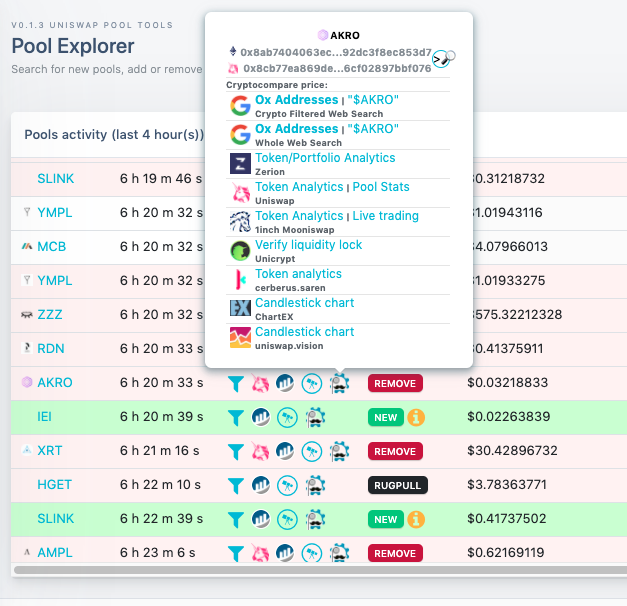
Task: Open cerberus.saren Token analytics link
Action: [x=298, y=274]
